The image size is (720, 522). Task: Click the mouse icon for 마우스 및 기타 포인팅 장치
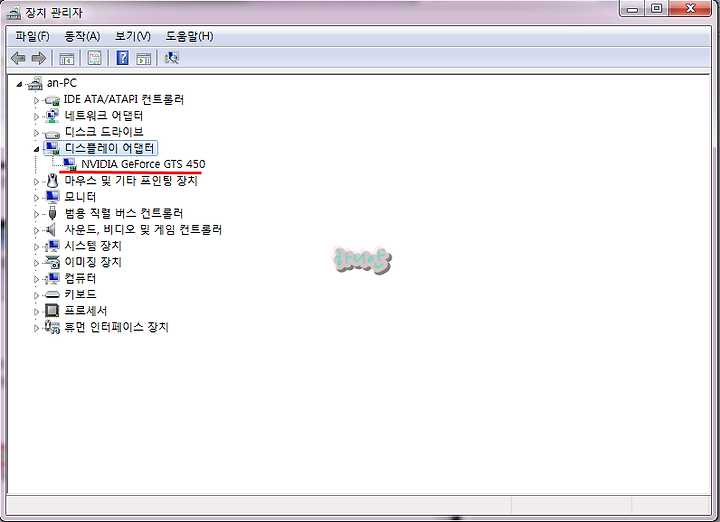[x=52, y=181]
